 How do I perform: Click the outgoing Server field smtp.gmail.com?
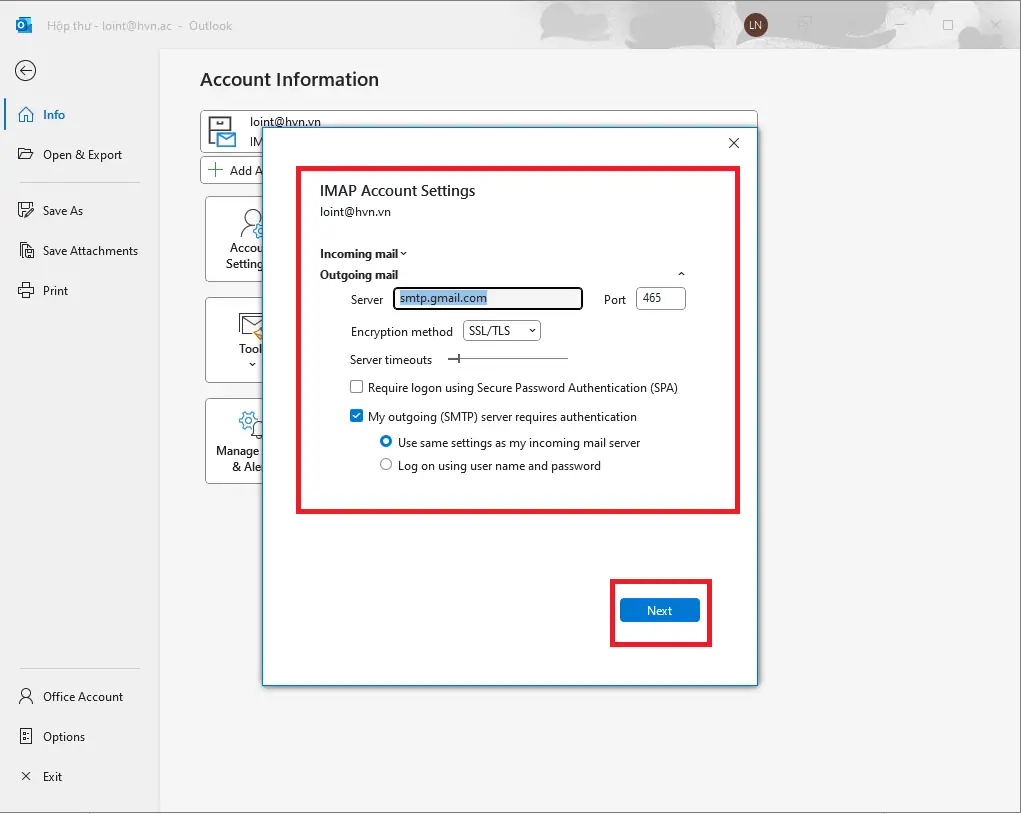coord(488,298)
